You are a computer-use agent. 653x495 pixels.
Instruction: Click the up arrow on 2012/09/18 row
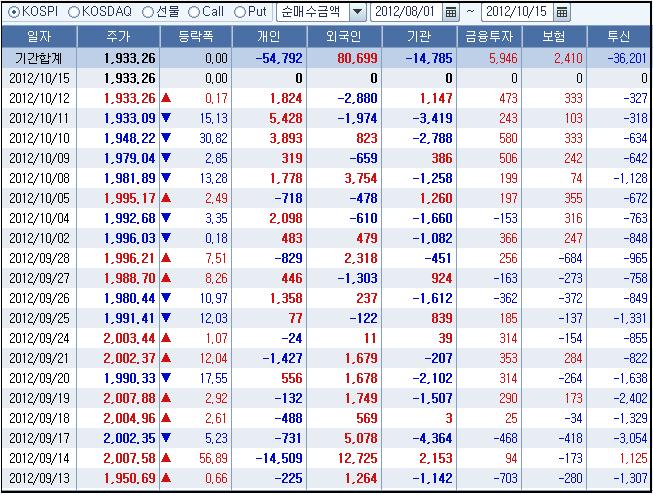point(166,418)
